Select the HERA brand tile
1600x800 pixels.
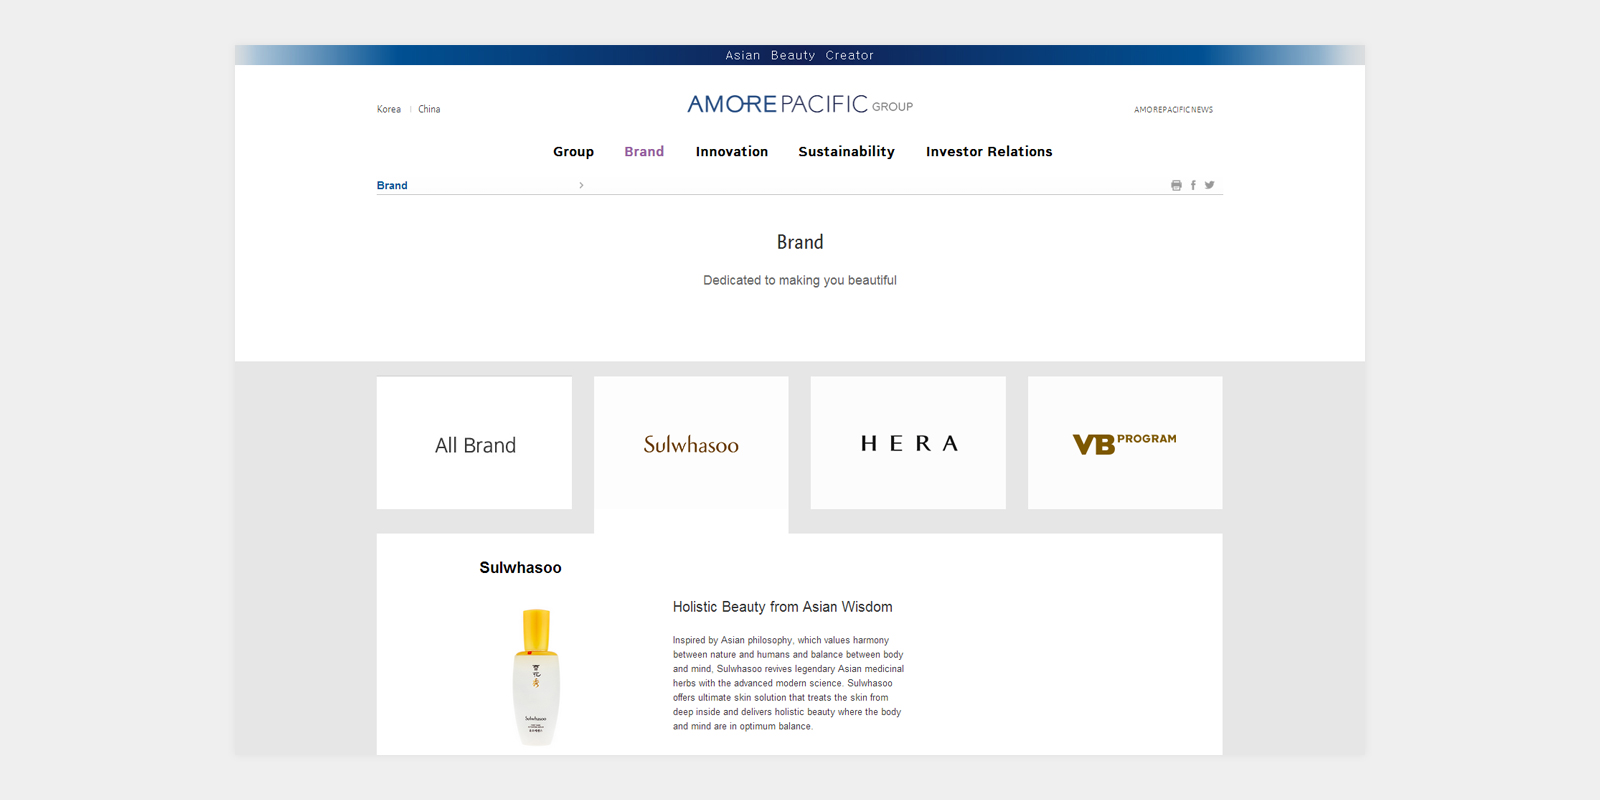pos(908,443)
